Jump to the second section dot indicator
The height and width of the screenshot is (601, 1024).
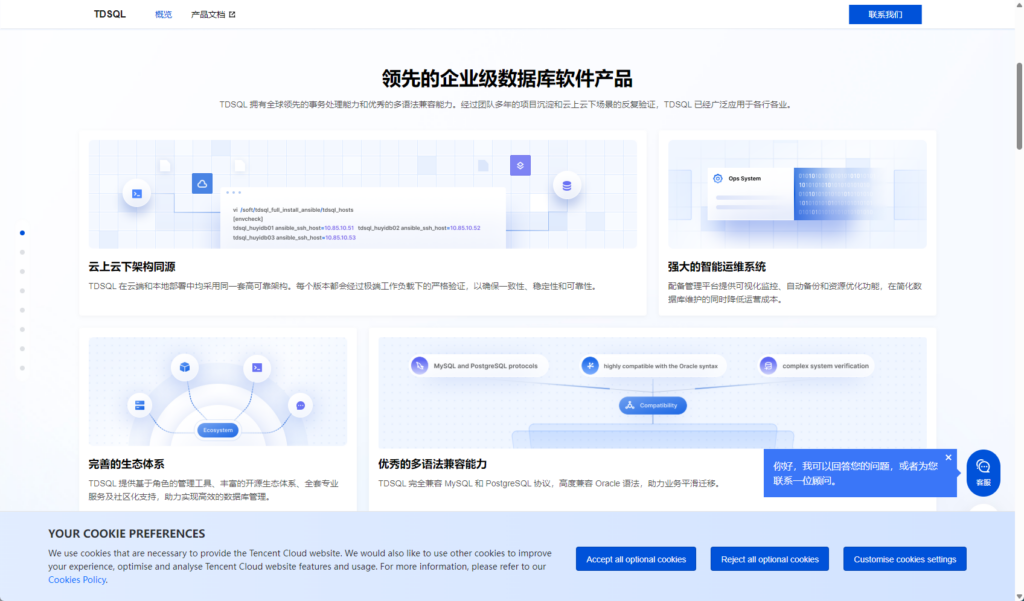(x=22, y=252)
